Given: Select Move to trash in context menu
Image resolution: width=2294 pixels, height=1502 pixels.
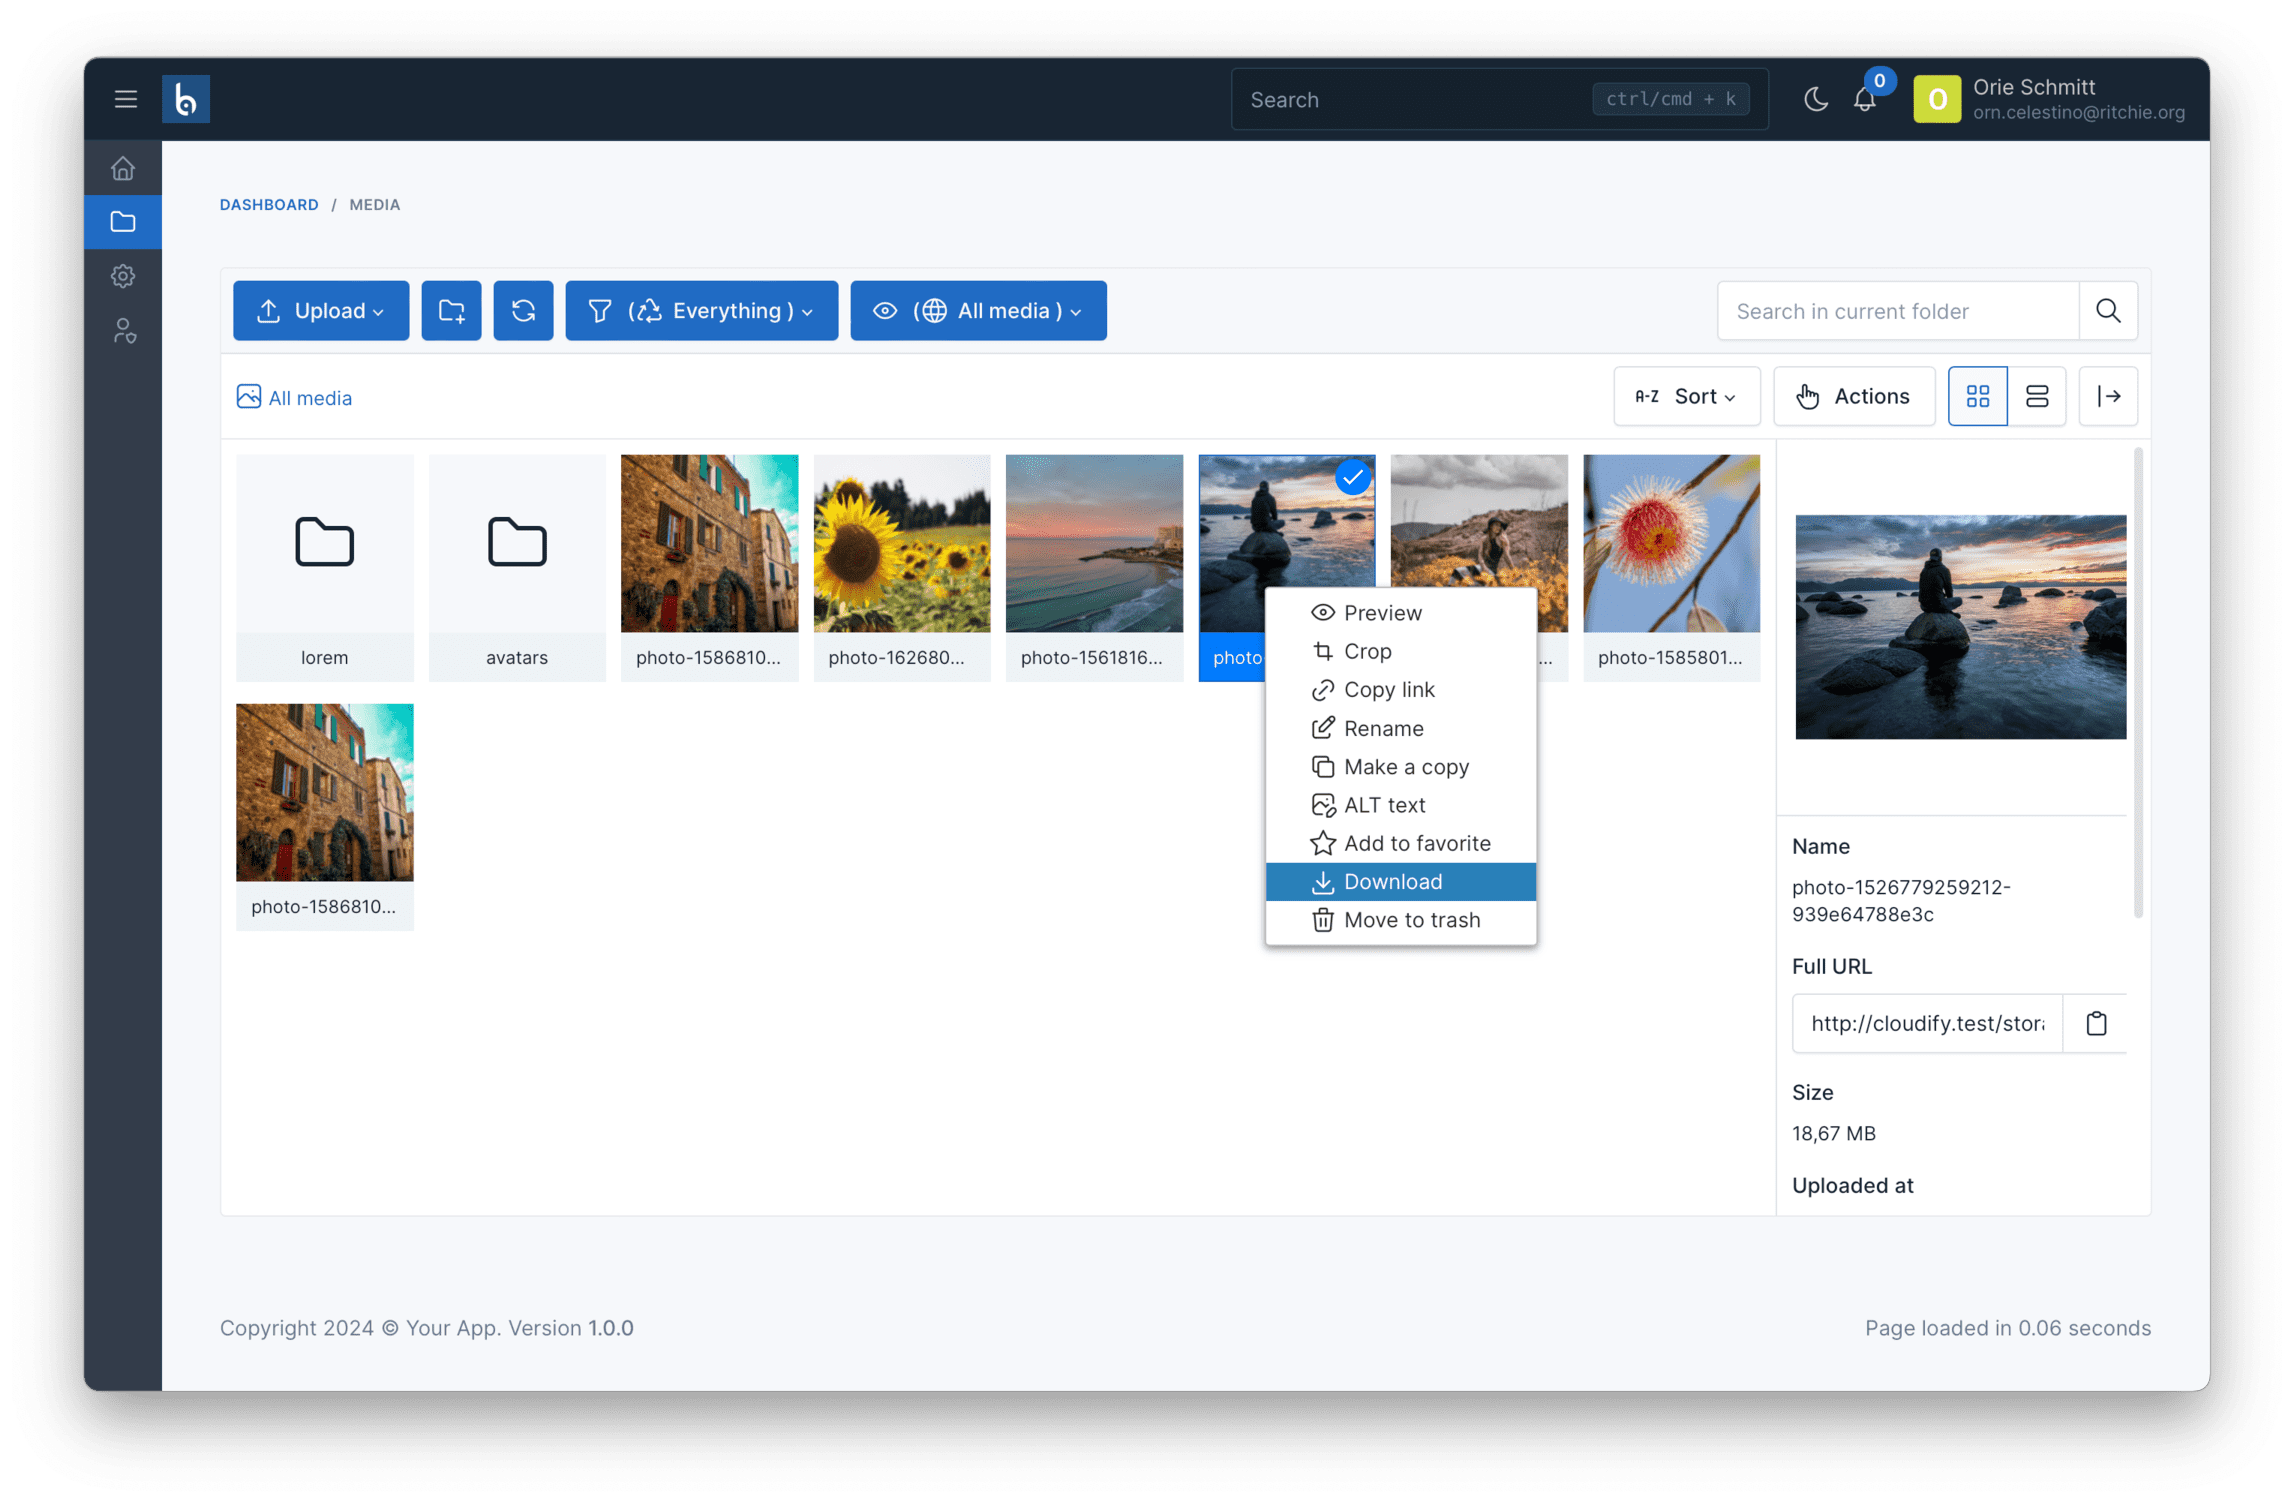Looking at the screenshot, I should click(1400, 920).
